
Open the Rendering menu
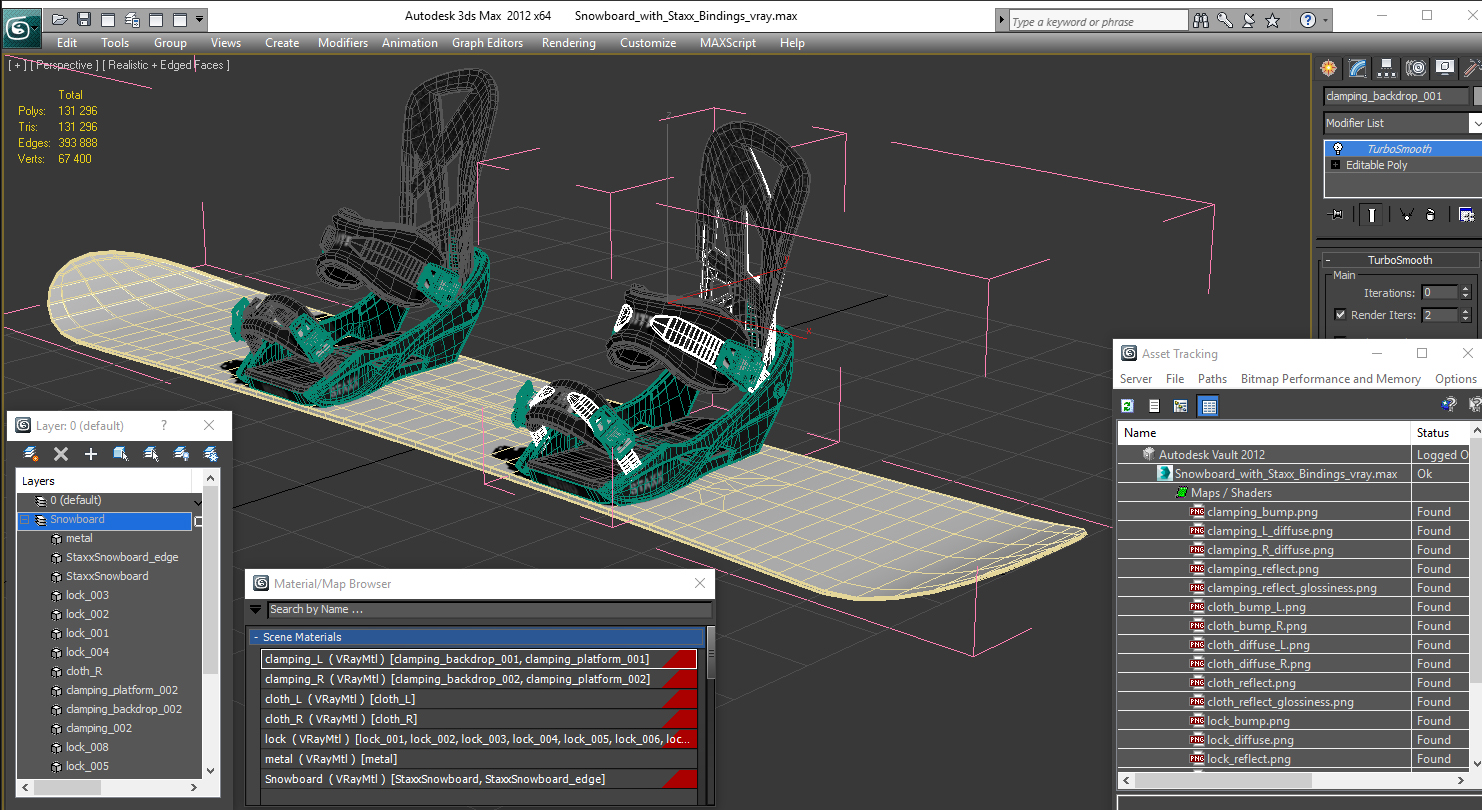tap(568, 43)
